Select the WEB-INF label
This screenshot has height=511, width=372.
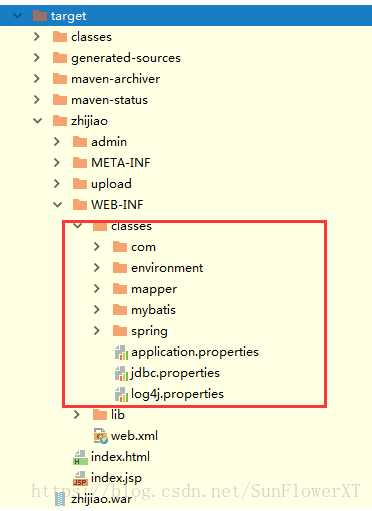coord(117,205)
